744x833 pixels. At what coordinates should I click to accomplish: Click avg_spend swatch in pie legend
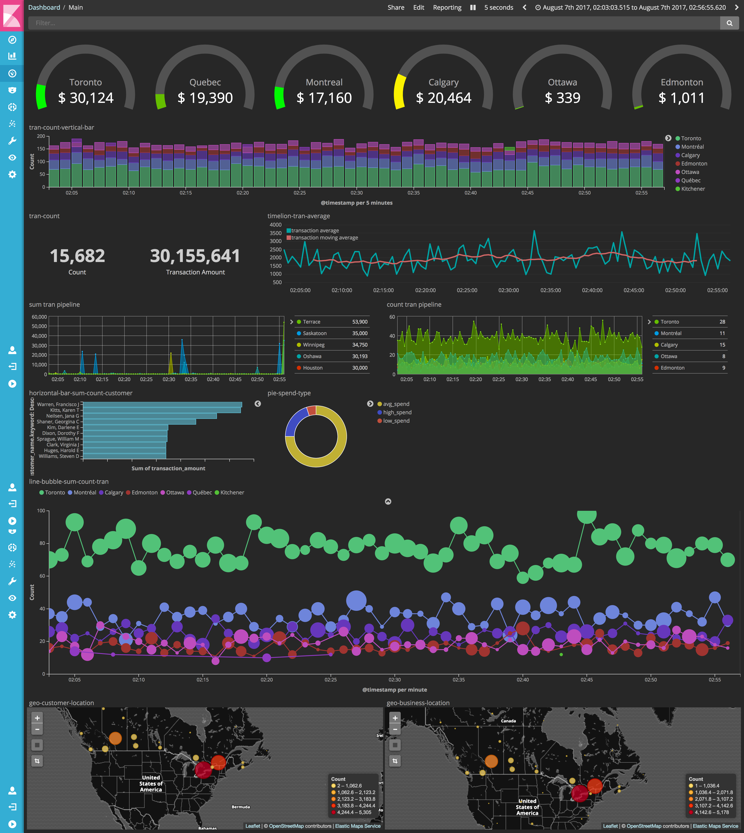coord(379,404)
